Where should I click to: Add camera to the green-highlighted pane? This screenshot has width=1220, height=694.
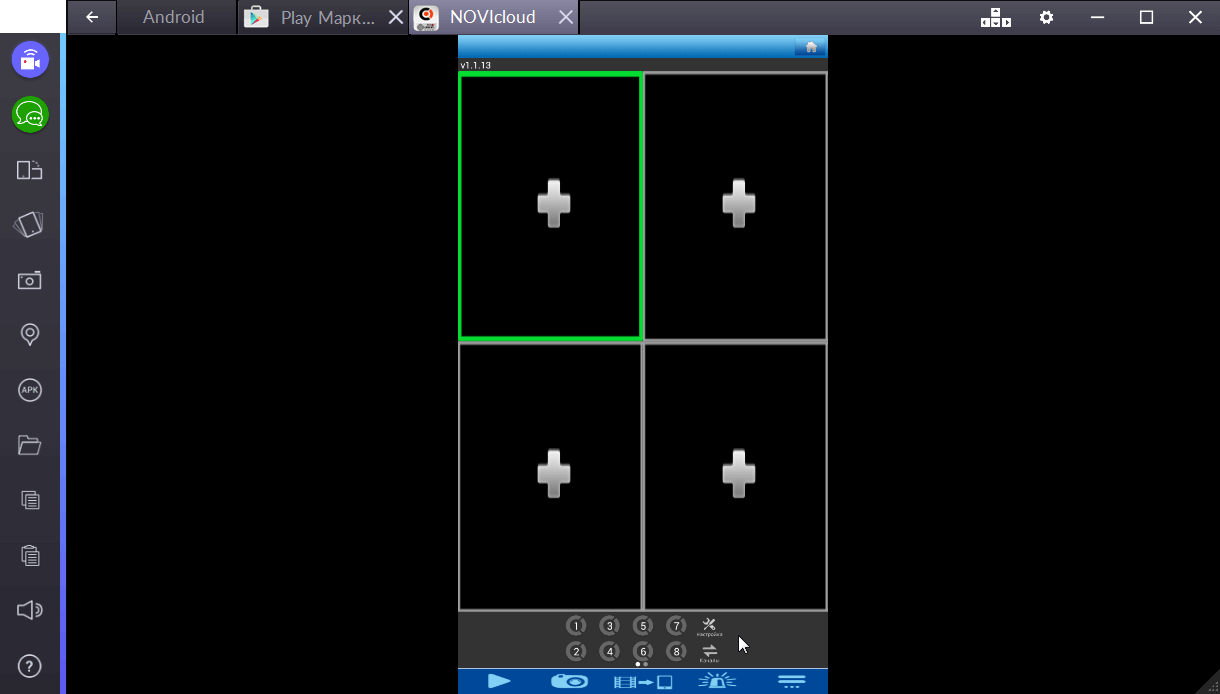point(553,204)
